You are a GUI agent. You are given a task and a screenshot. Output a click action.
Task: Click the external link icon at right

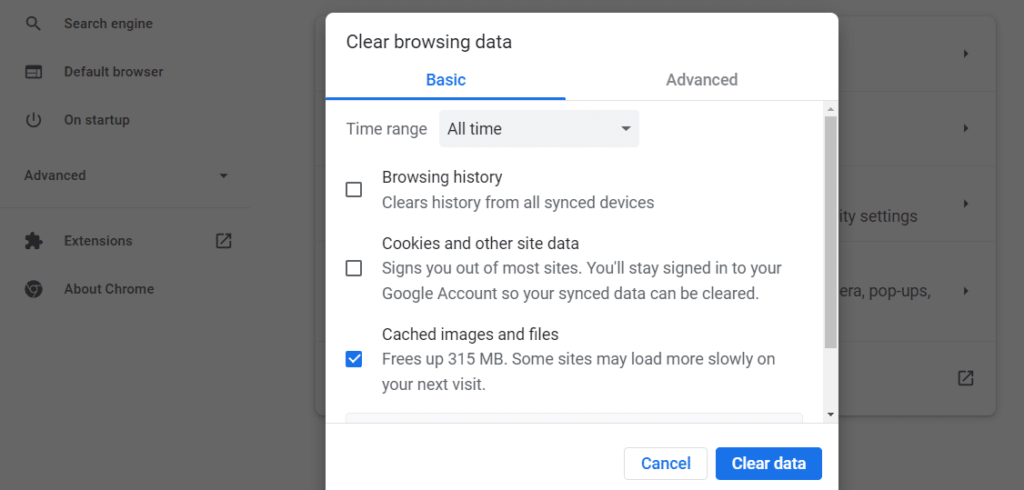point(965,378)
